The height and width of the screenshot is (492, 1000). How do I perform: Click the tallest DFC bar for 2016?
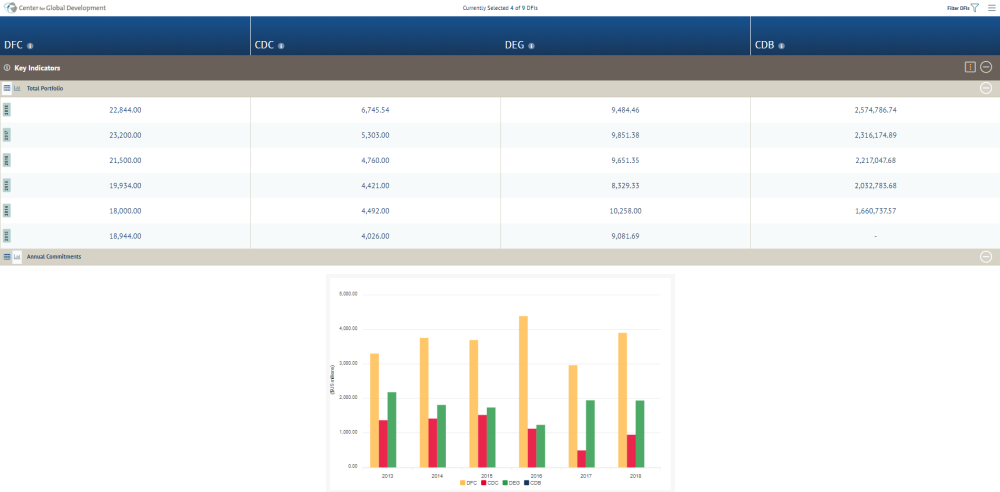pyautogui.click(x=523, y=391)
